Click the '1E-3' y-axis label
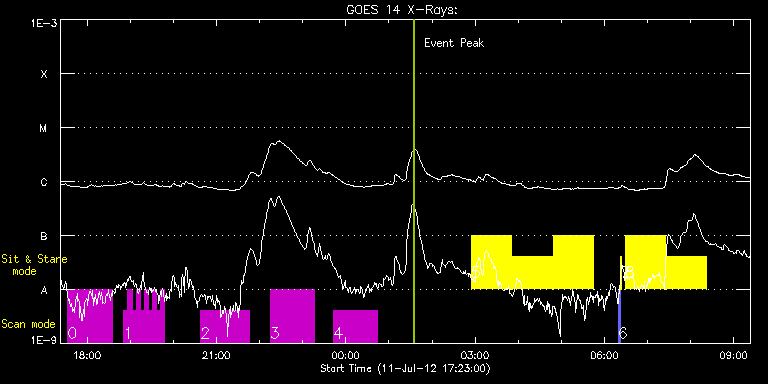The height and width of the screenshot is (384, 768). coord(44,23)
